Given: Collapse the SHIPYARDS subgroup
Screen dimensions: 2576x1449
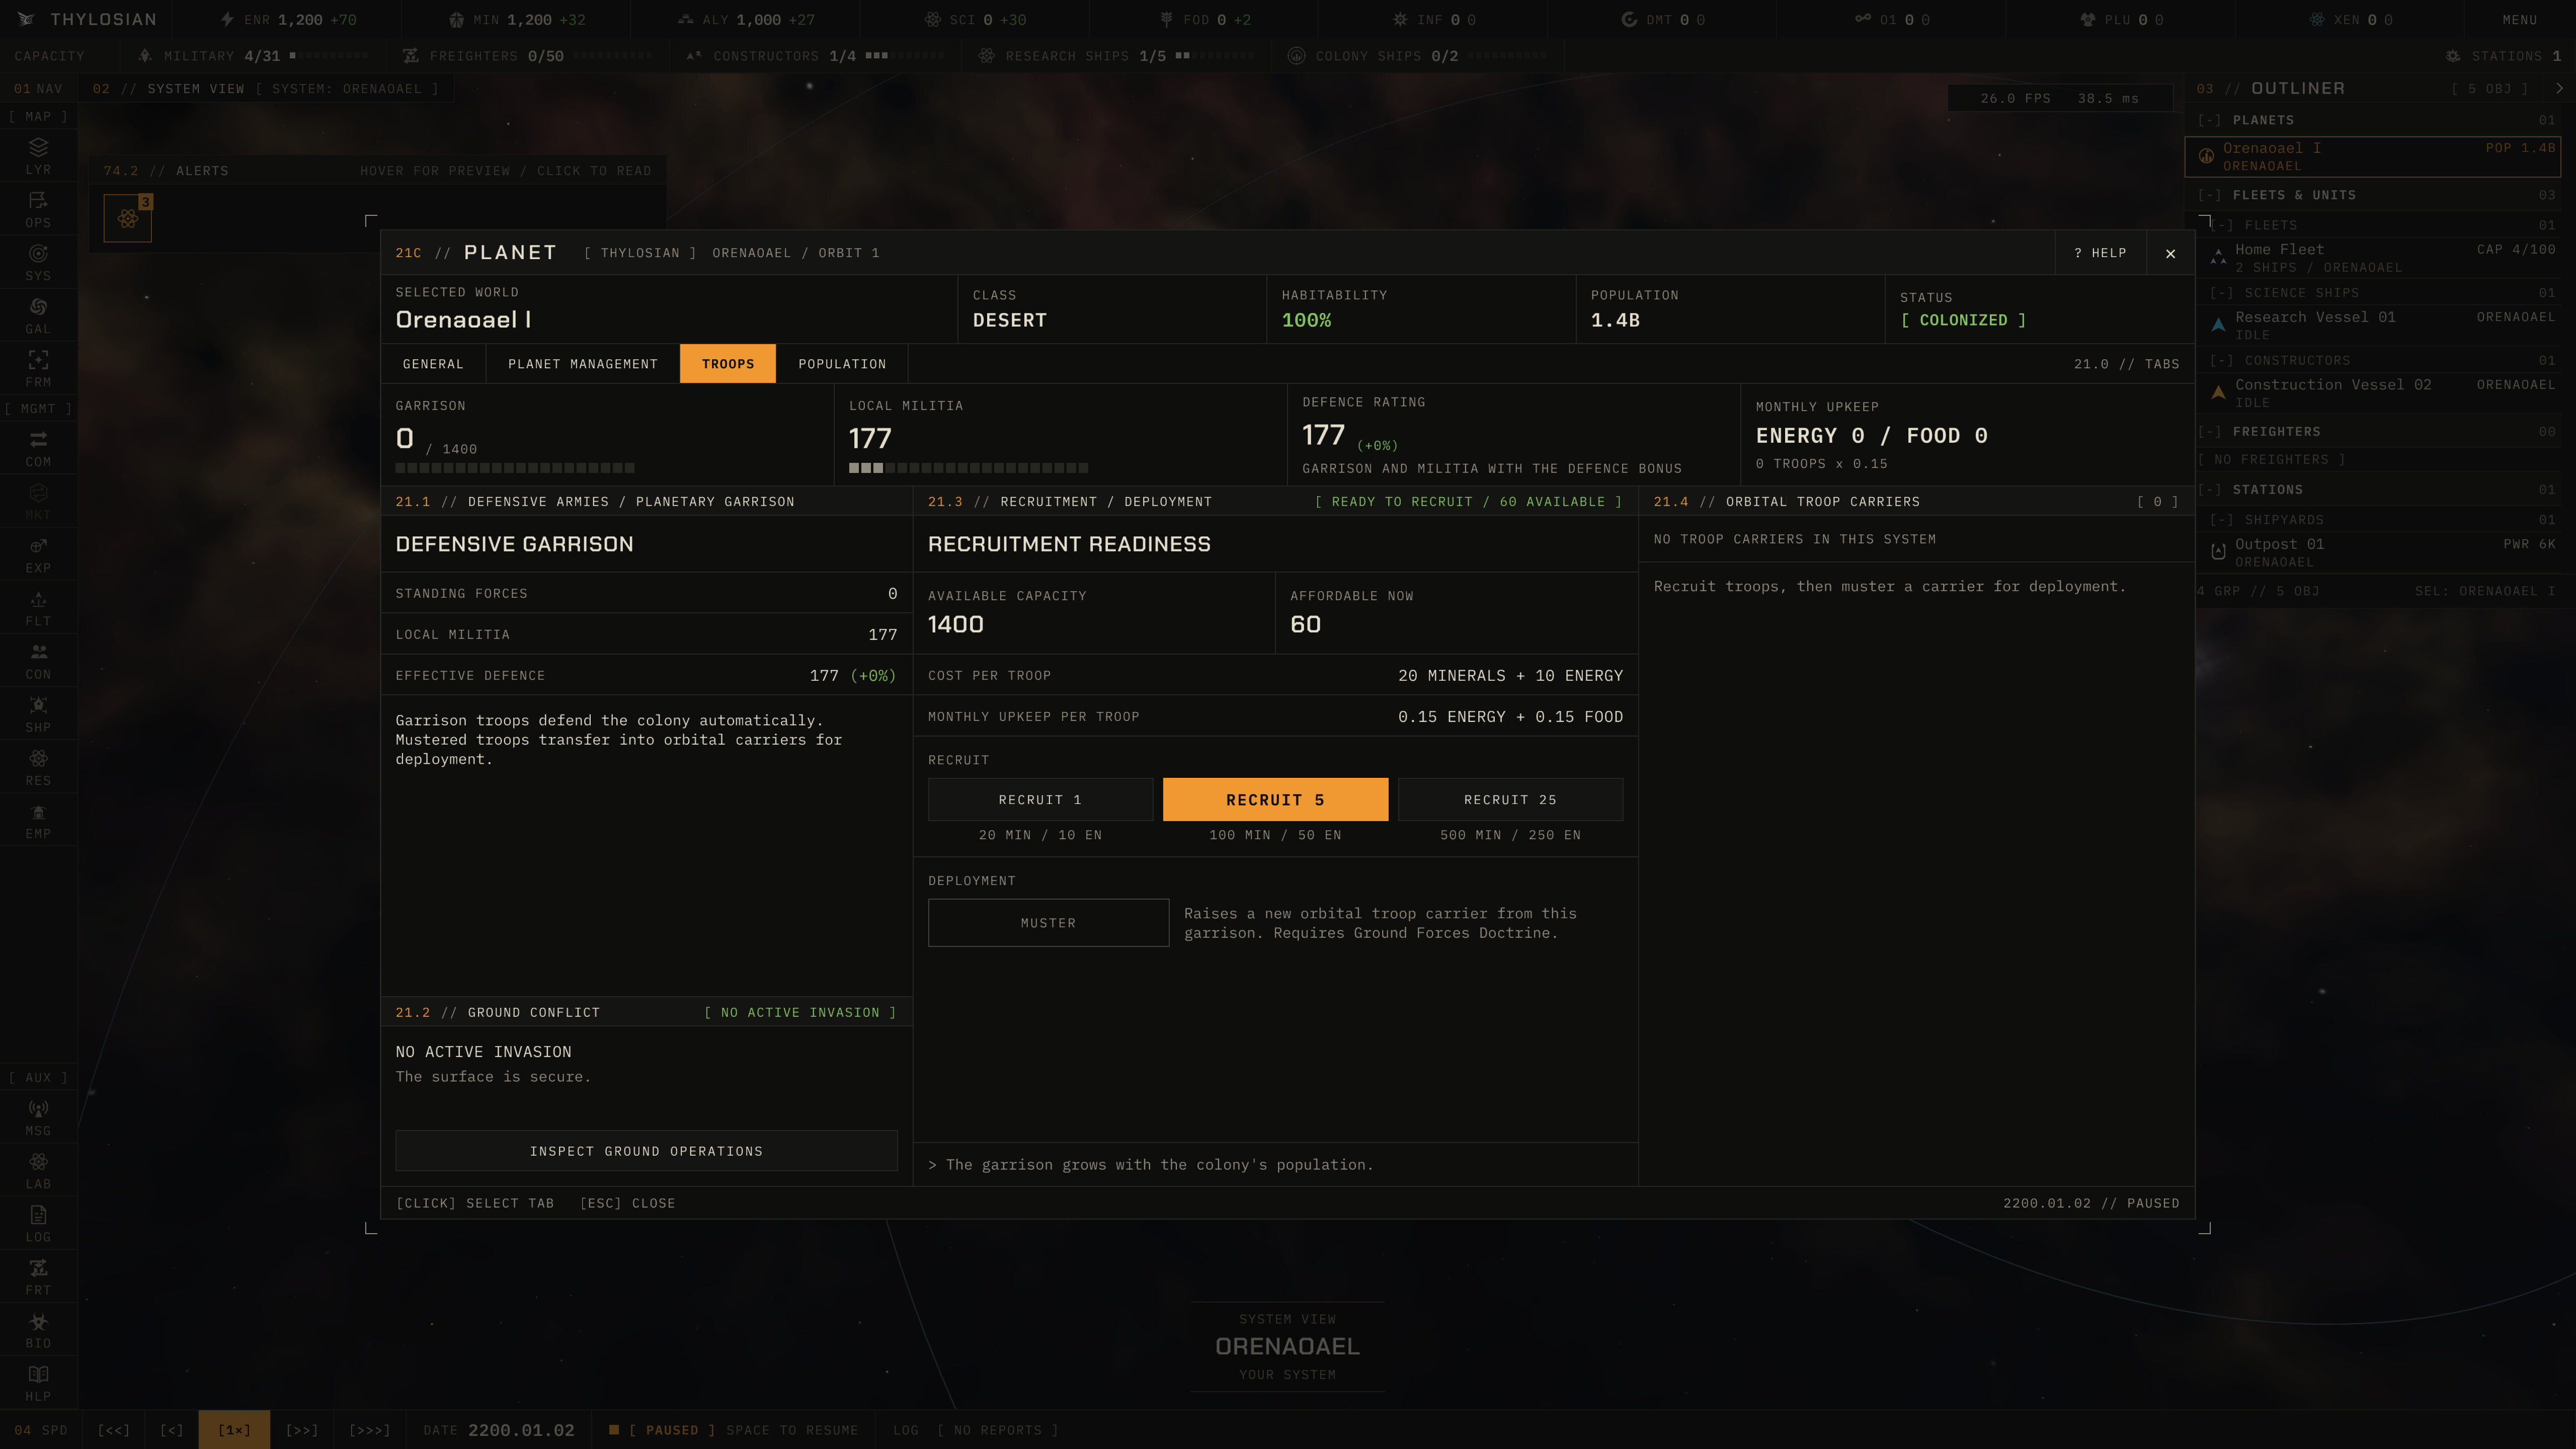Looking at the screenshot, I should pyautogui.click(x=2221, y=520).
